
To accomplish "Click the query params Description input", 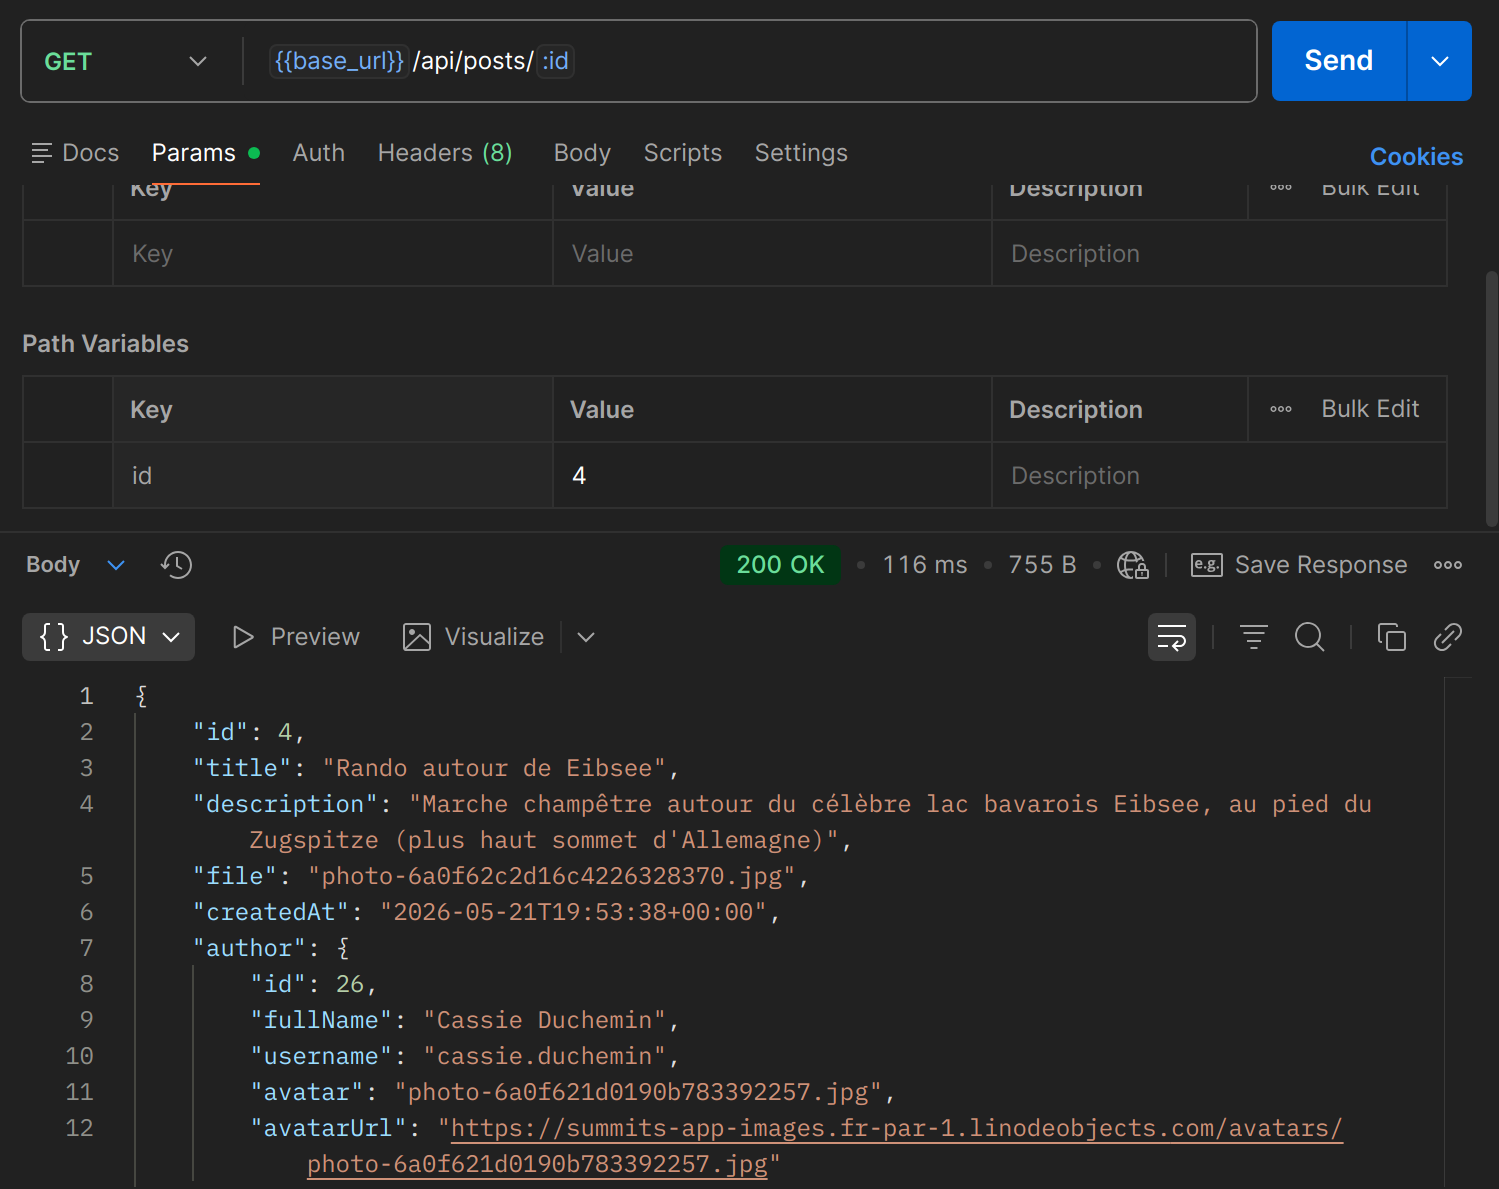I will (1219, 254).
